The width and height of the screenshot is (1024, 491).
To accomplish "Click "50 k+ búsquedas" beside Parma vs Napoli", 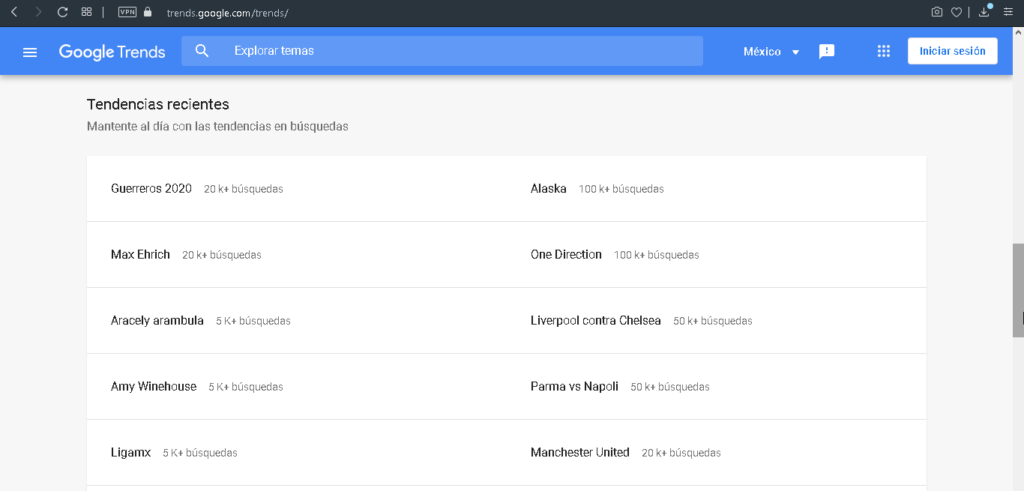I will (670, 387).
